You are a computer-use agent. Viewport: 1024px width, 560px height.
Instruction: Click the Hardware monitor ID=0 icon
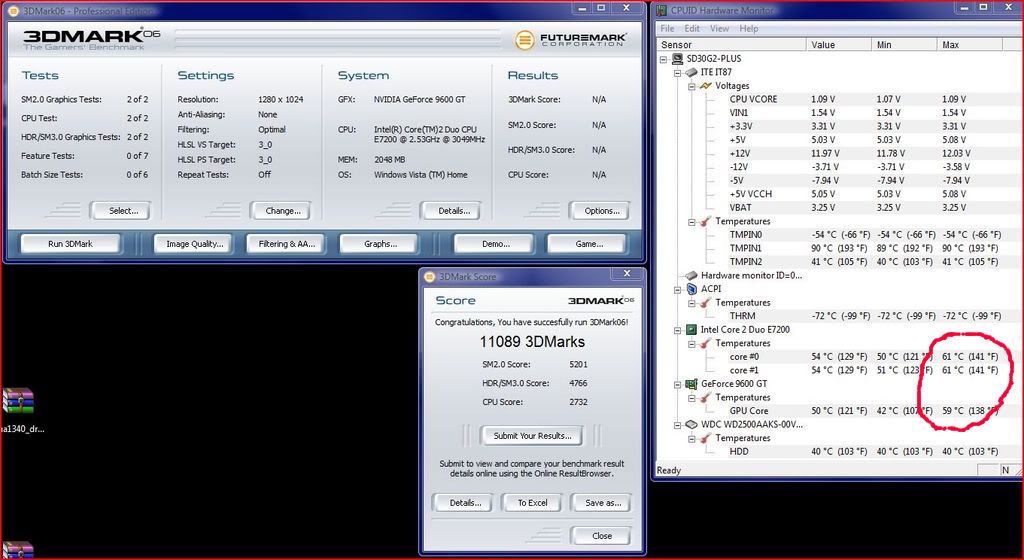(x=692, y=275)
